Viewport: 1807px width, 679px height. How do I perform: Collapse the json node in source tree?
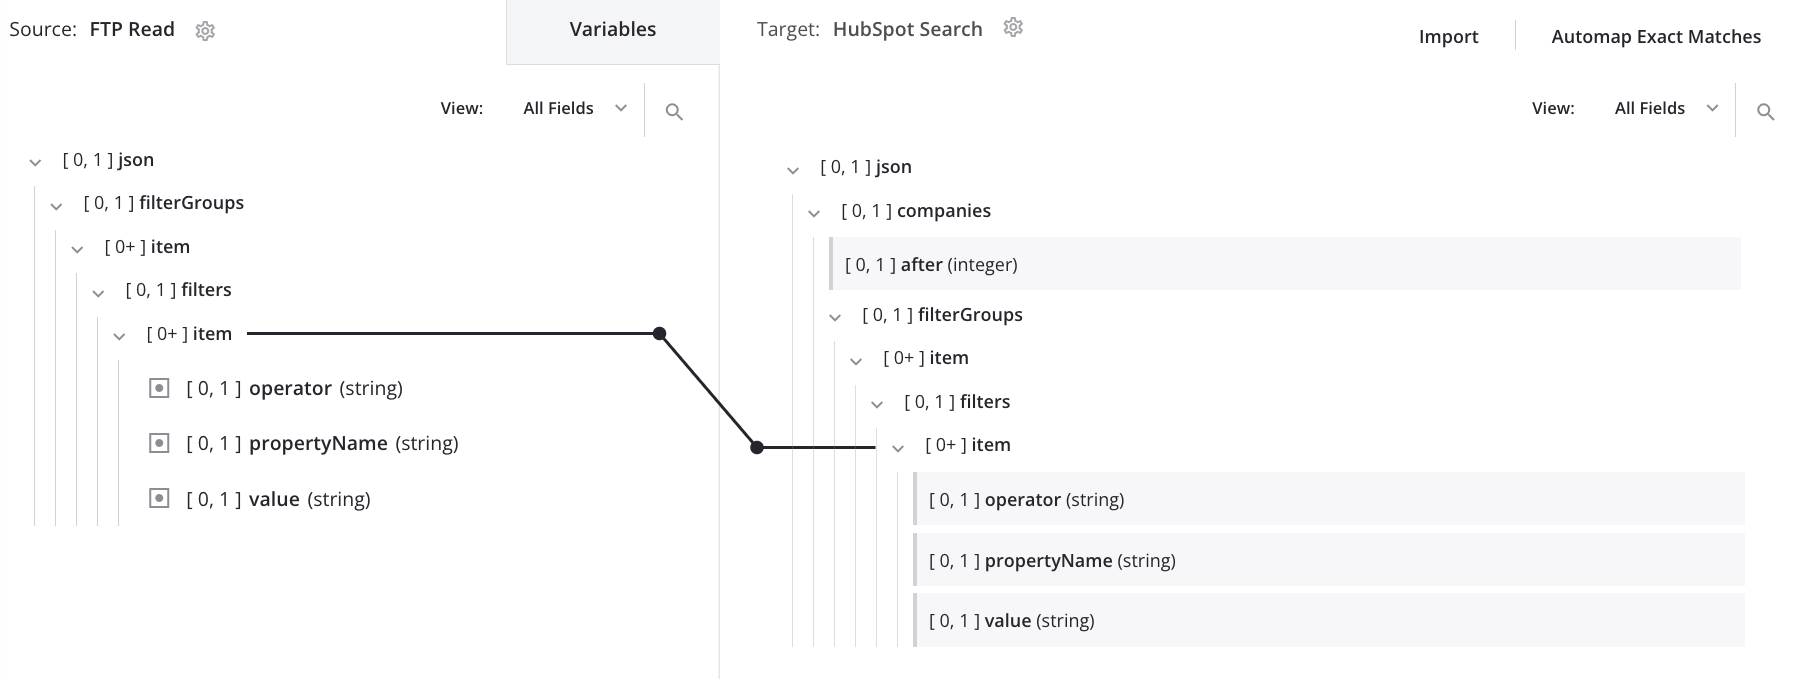(x=35, y=160)
